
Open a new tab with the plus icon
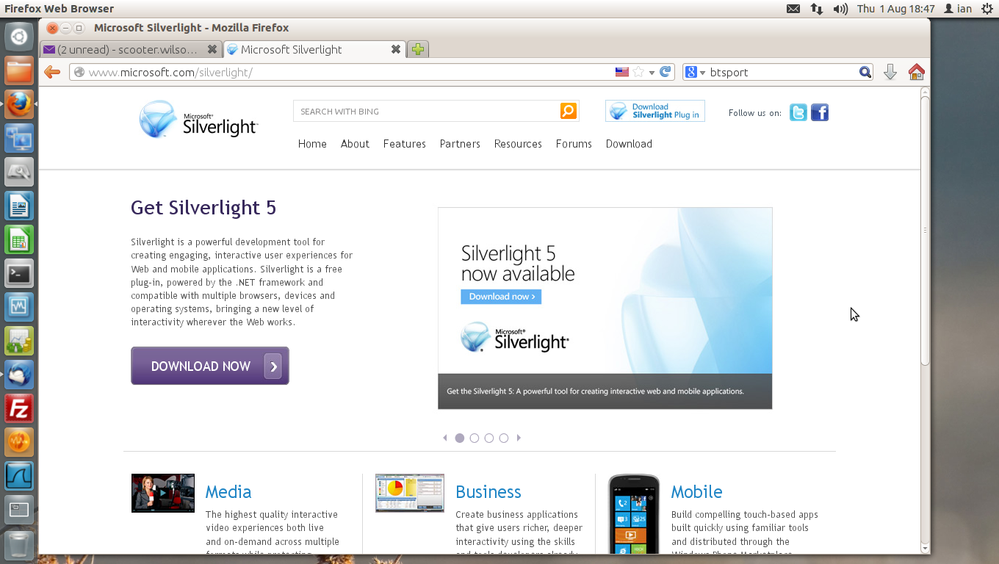click(418, 49)
